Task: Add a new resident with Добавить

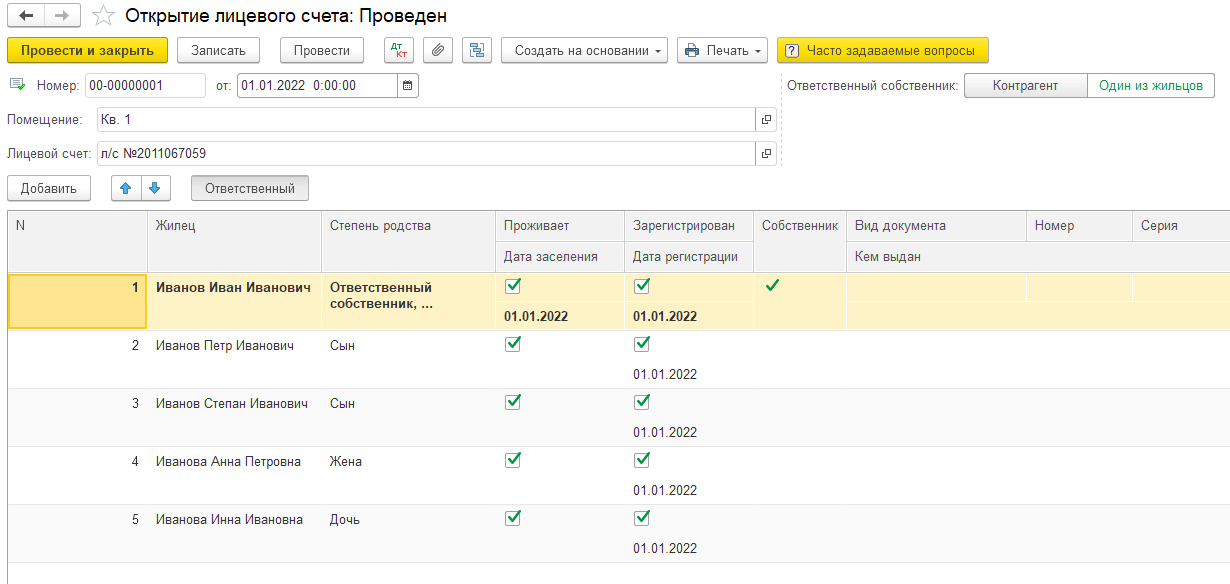Action: 49,188
